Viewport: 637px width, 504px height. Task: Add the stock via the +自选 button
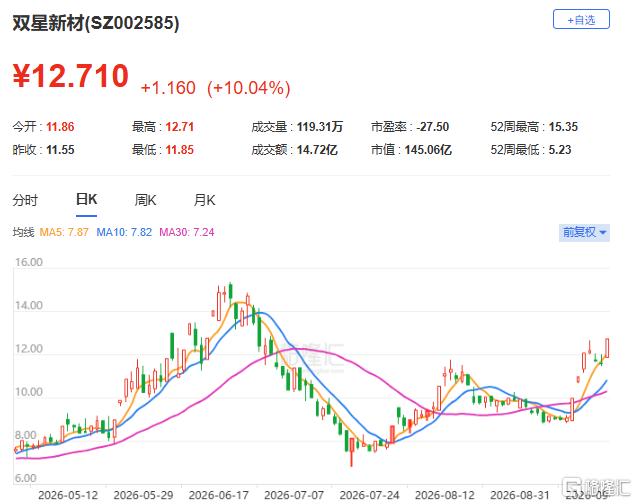point(581,19)
